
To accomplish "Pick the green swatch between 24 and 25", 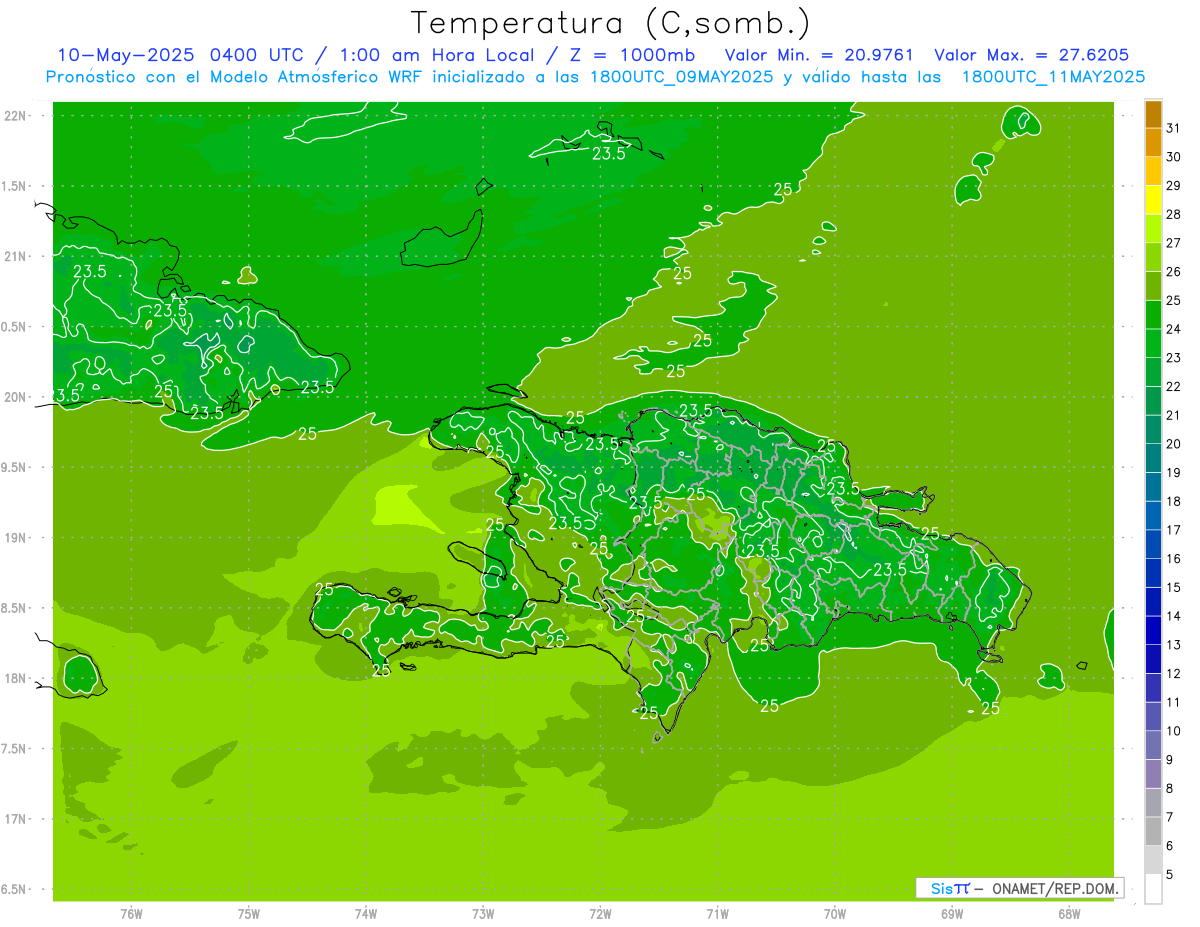I will pos(1153,314).
